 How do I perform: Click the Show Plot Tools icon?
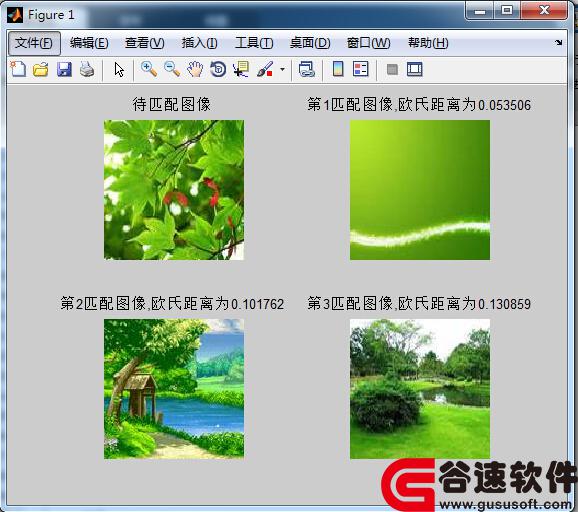415,69
